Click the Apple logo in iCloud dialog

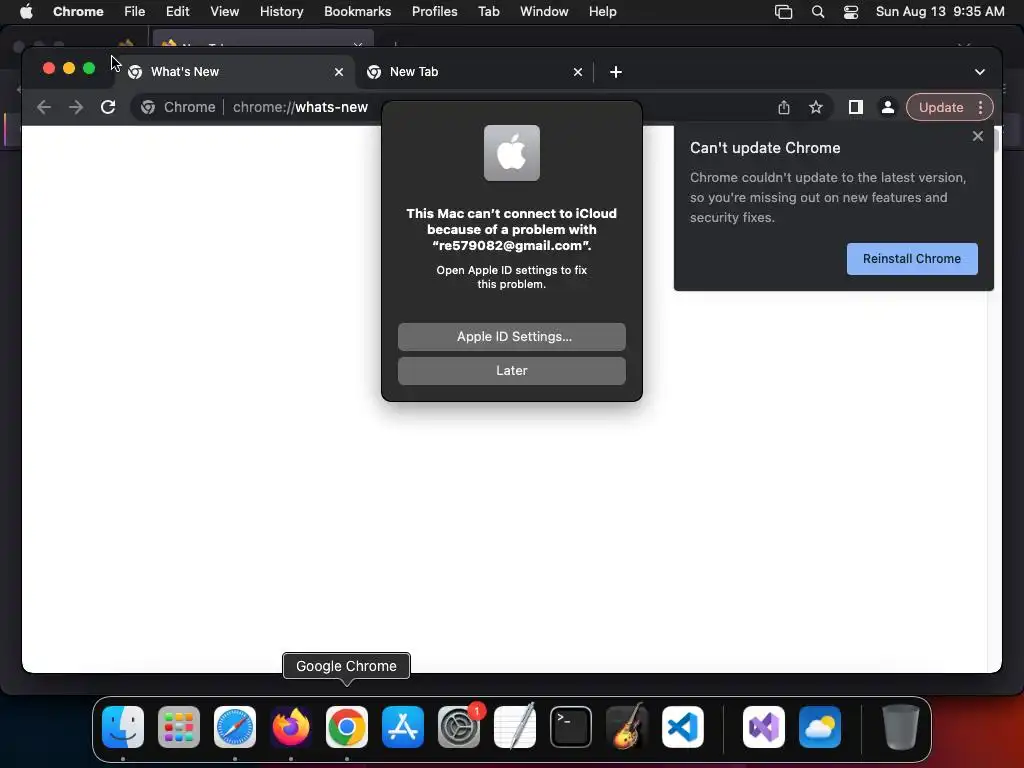[511, 153]
